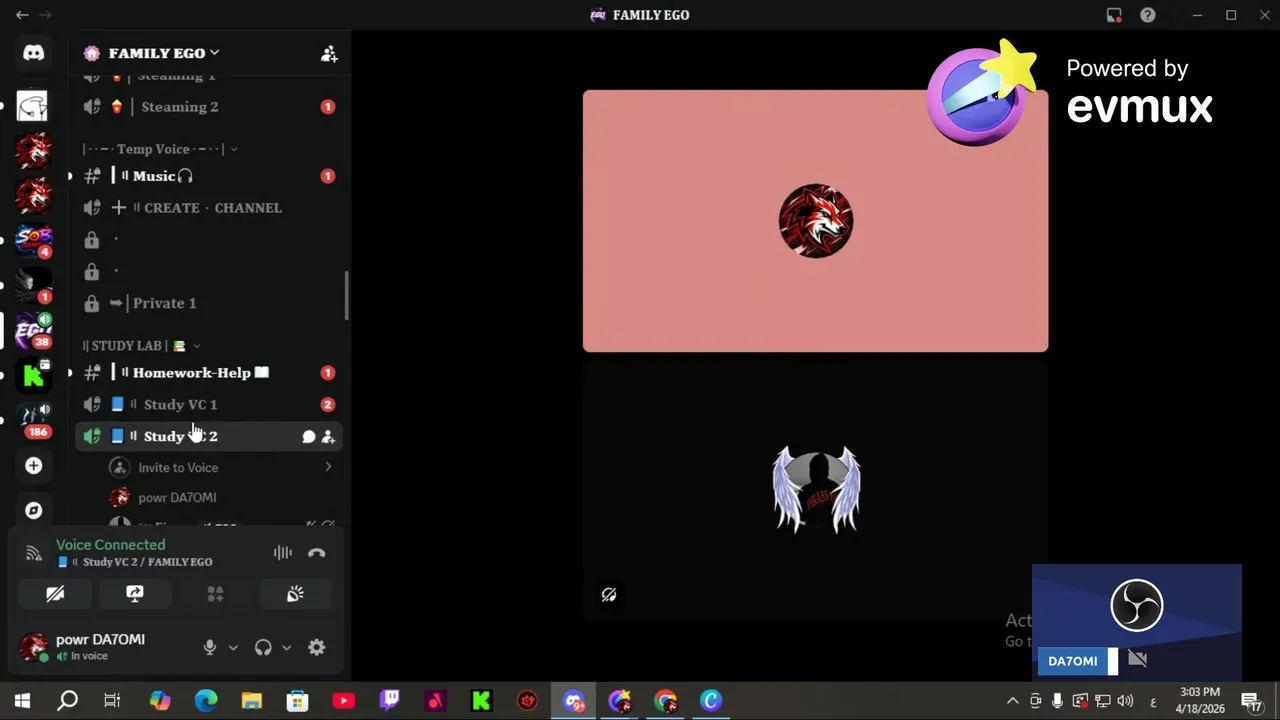Open the Music text channel
Screen dimensions: 1280x720
209,176
